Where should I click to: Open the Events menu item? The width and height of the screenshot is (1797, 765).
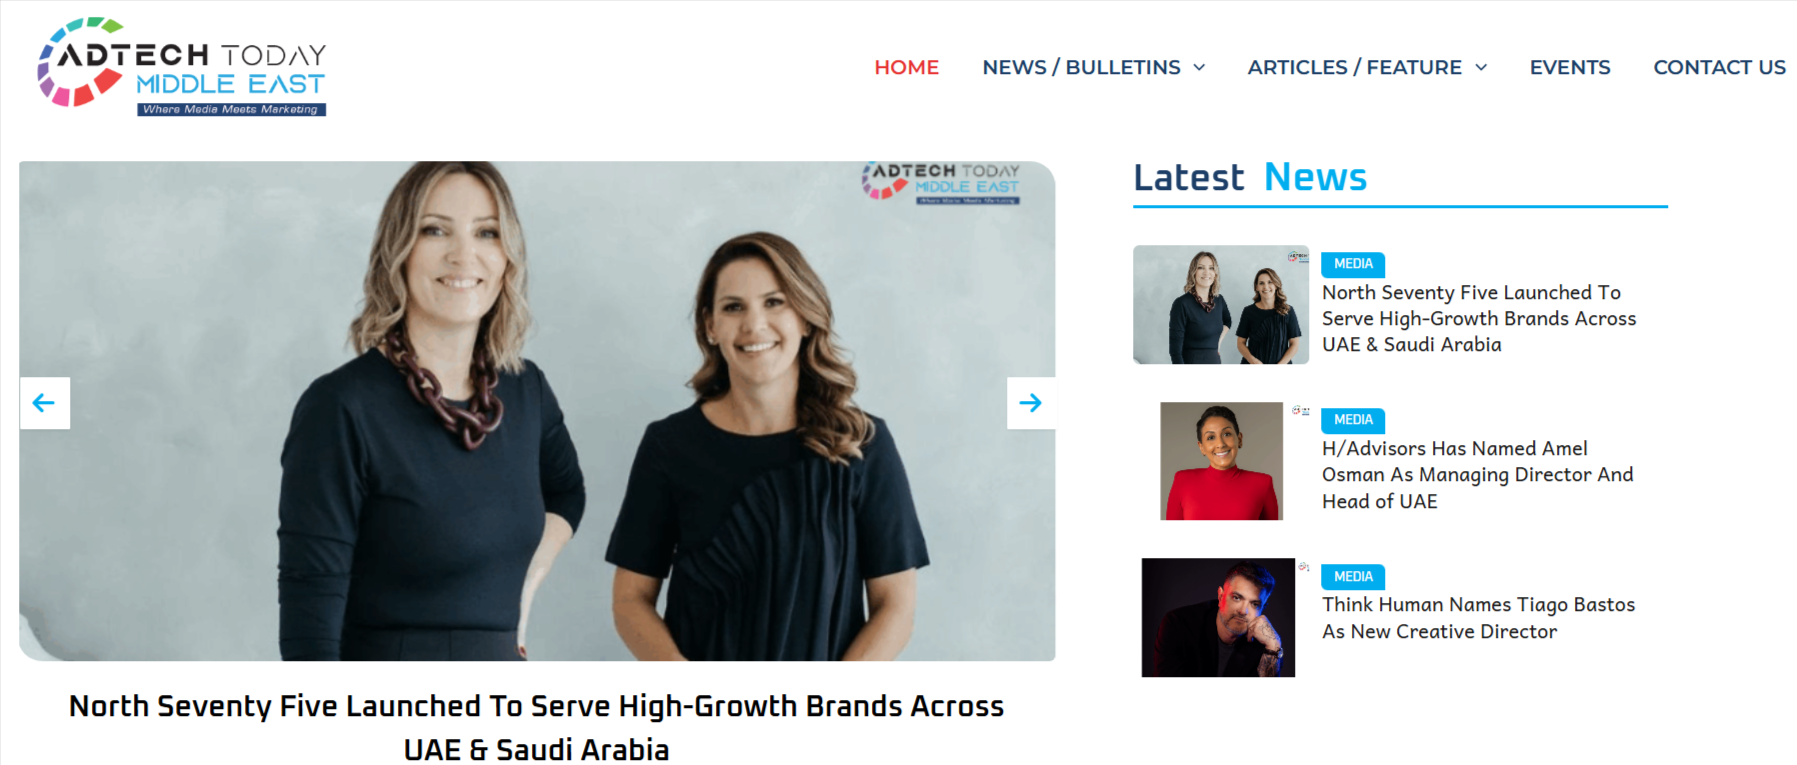point(1569,67)
